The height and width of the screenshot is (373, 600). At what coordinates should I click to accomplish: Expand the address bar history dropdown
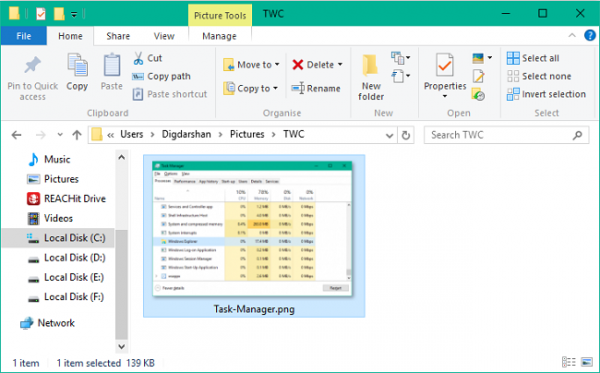point(389,135)
